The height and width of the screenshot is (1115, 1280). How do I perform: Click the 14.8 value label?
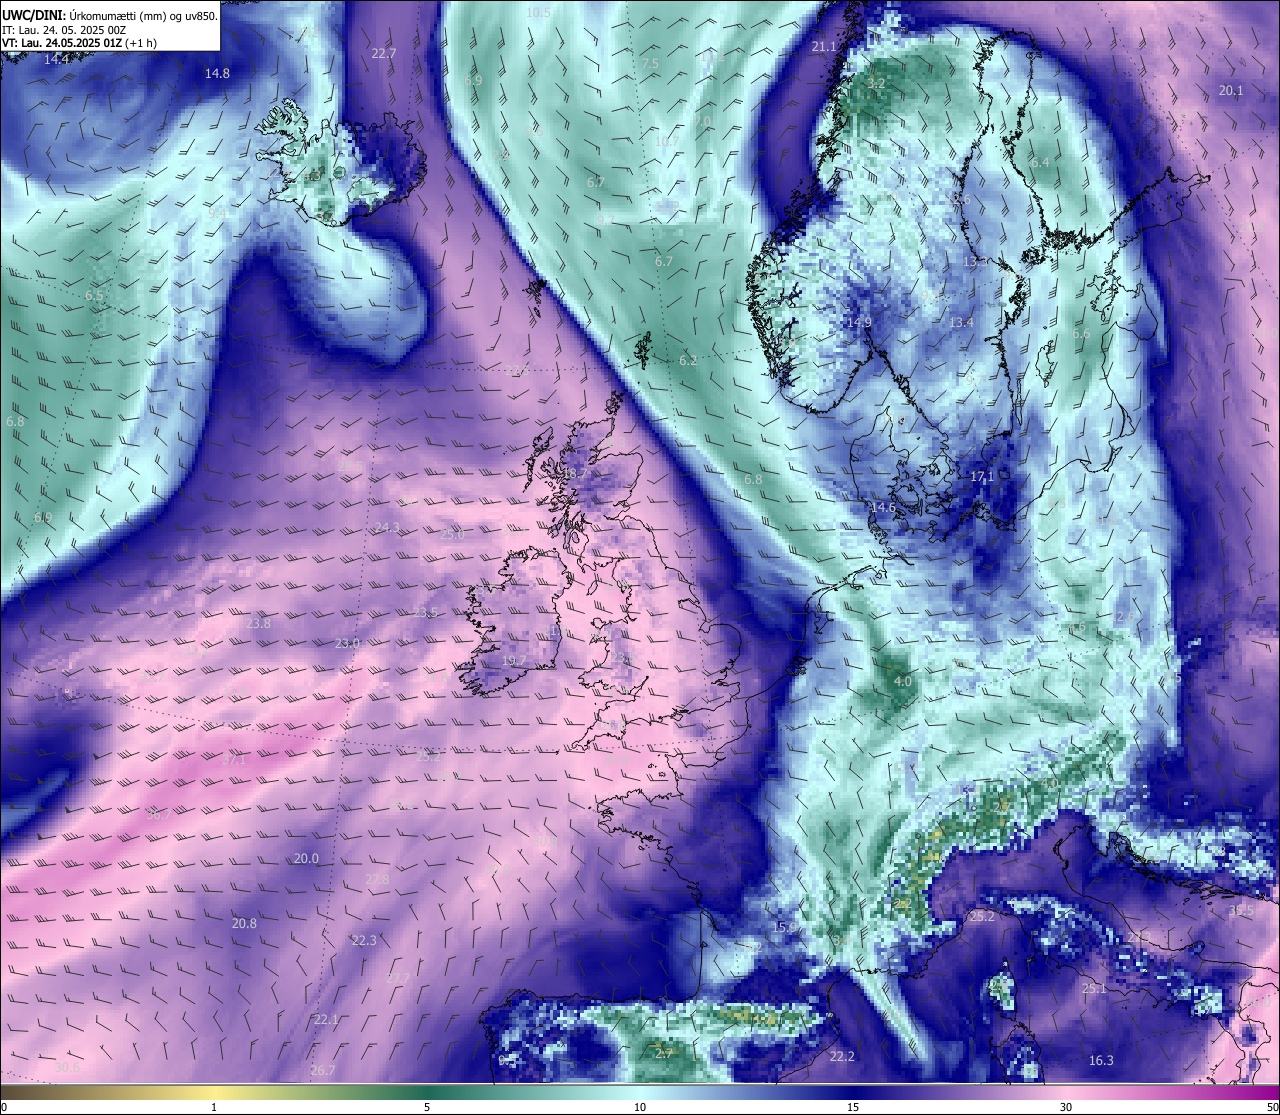217,73
